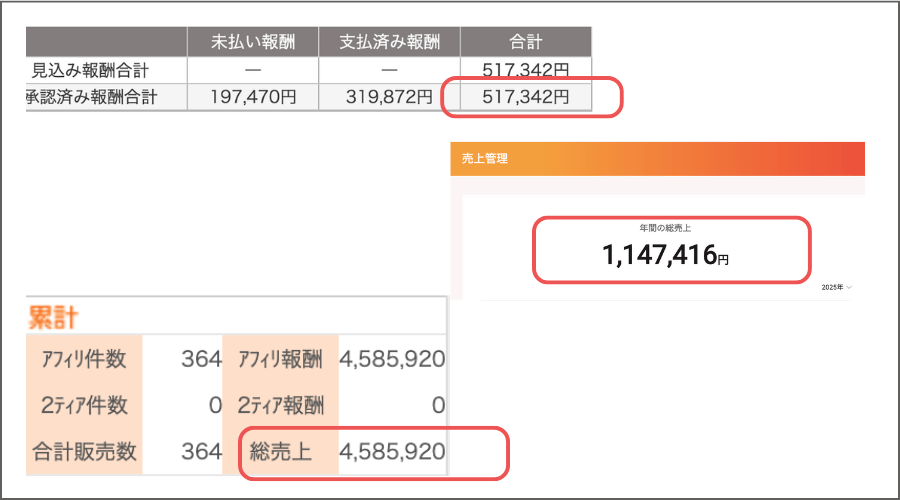Click the 見込み報酬合計 total 517,342円 cell
Viewport: 900px width, 500px height.
coord(525,70)
